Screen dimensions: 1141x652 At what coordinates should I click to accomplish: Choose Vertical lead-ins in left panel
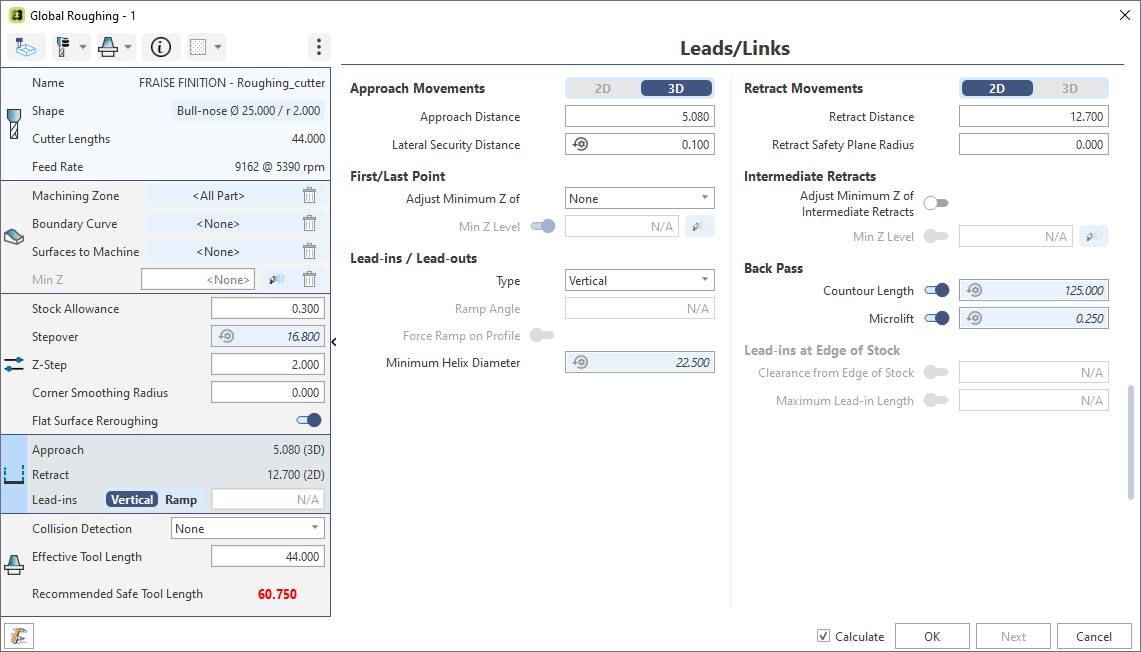coord(132,500)
